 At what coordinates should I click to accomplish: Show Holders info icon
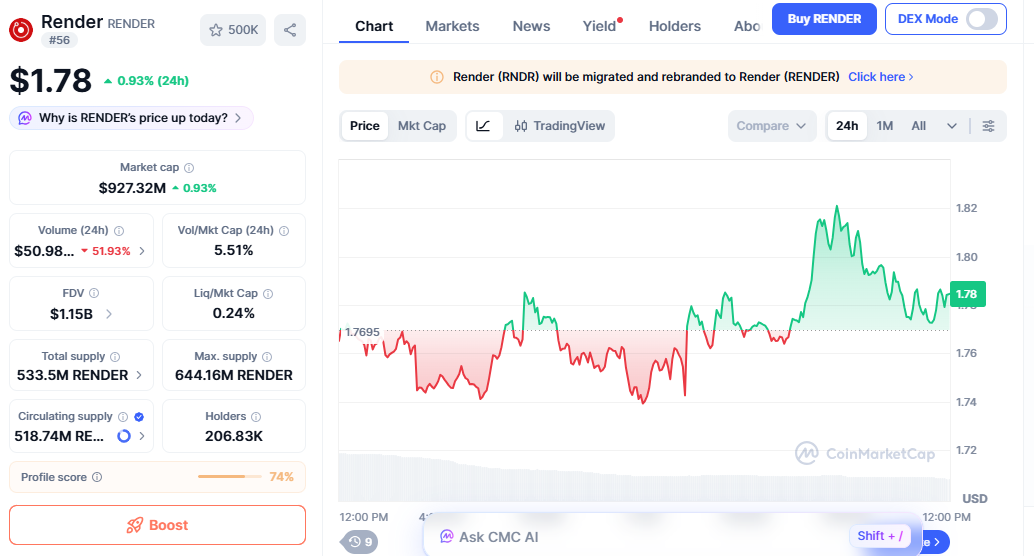[256, 417]
